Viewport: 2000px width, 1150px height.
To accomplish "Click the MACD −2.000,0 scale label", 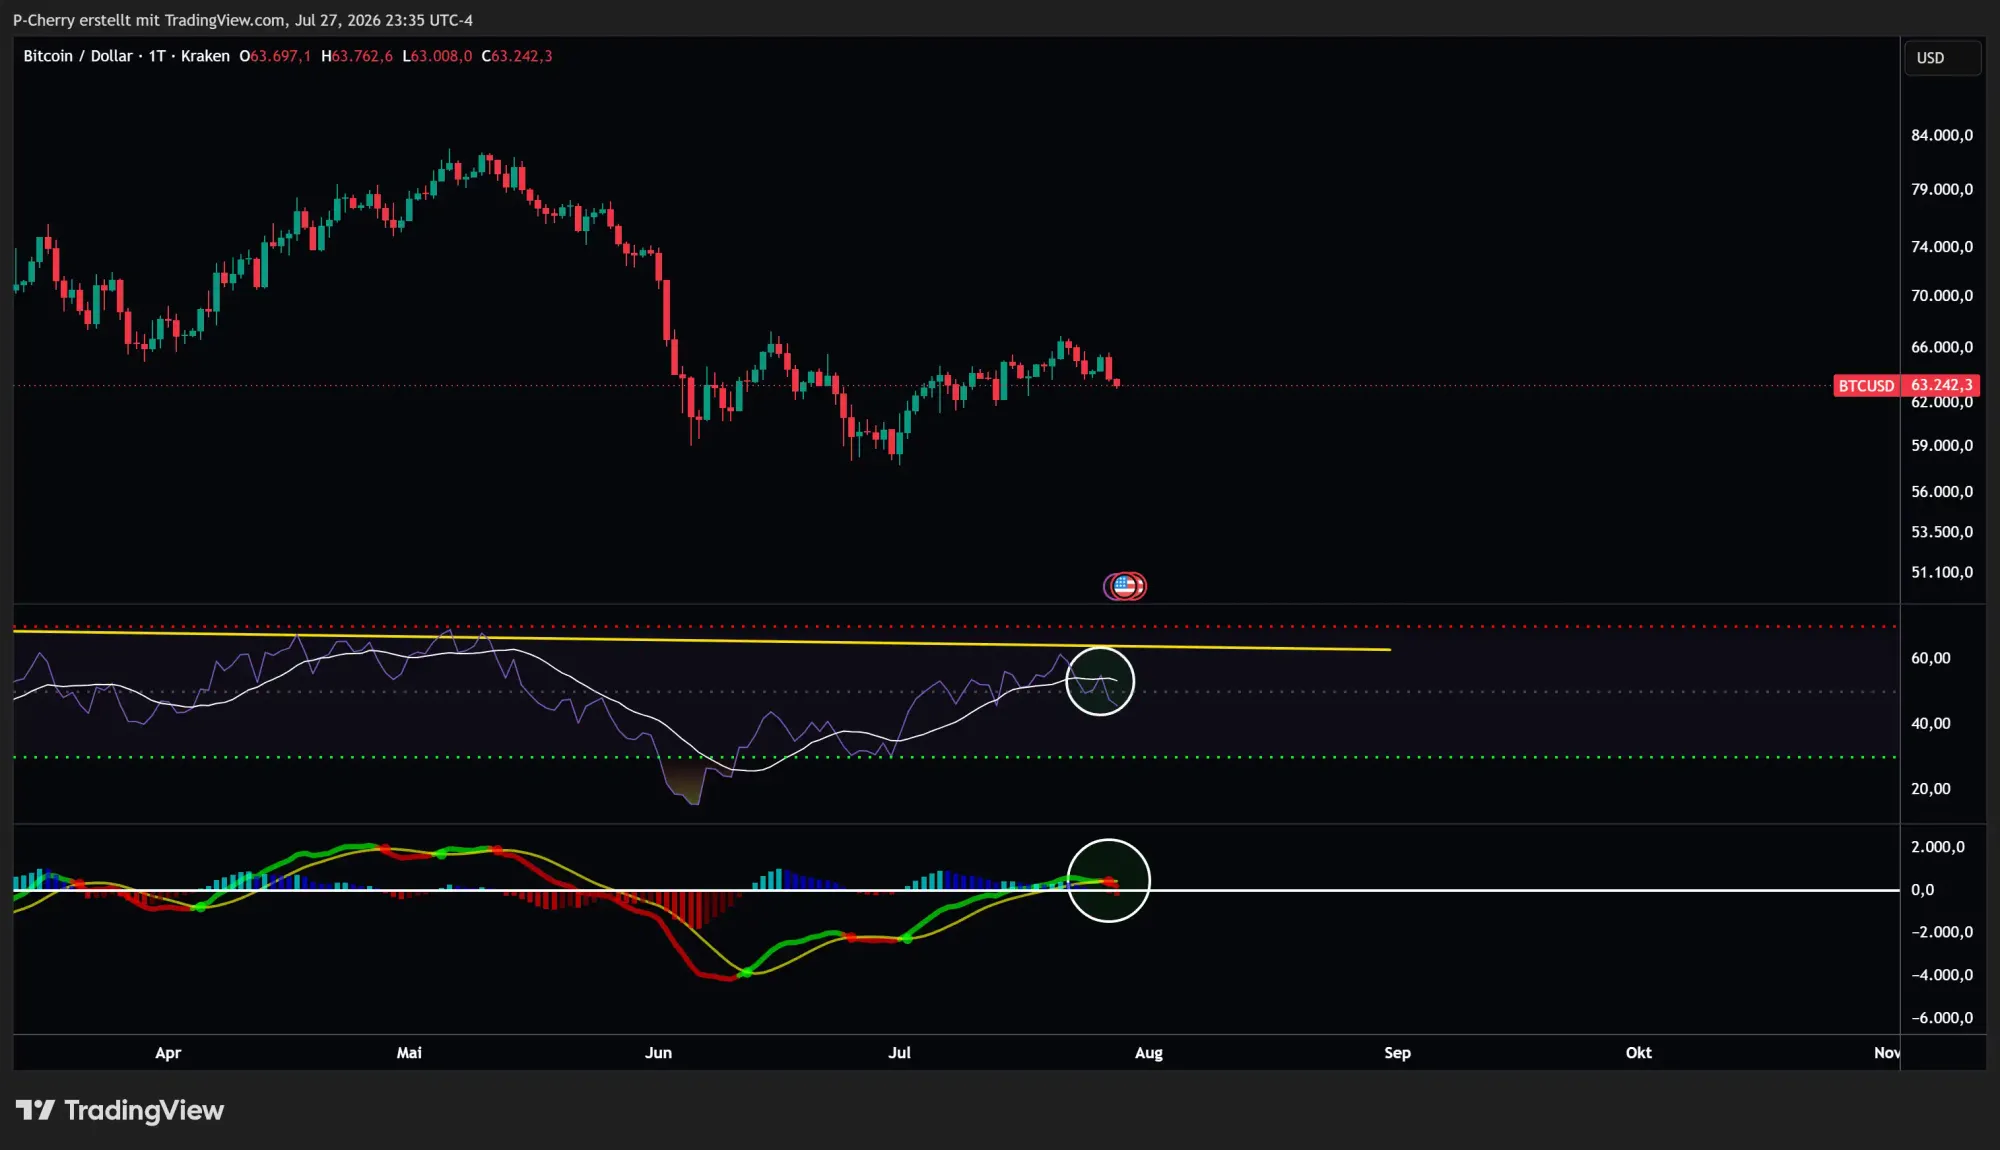I will (1942, 932).
